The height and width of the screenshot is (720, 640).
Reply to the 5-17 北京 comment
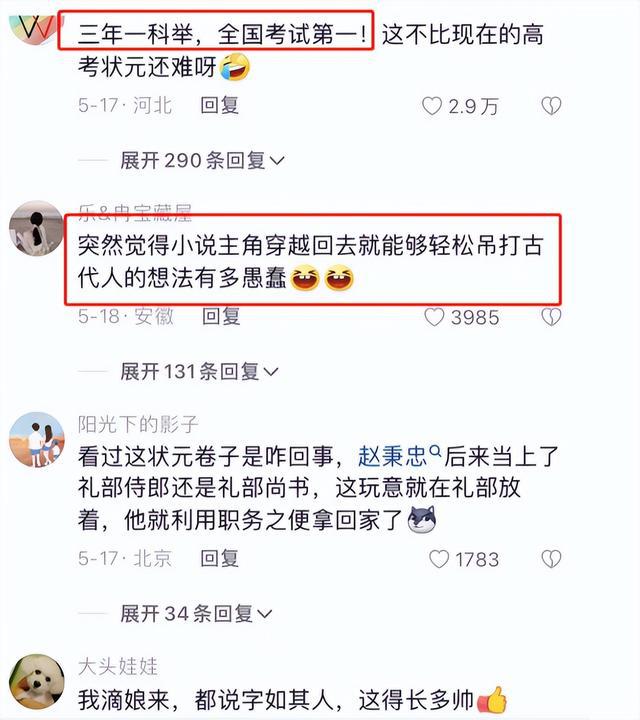[219, 558]
